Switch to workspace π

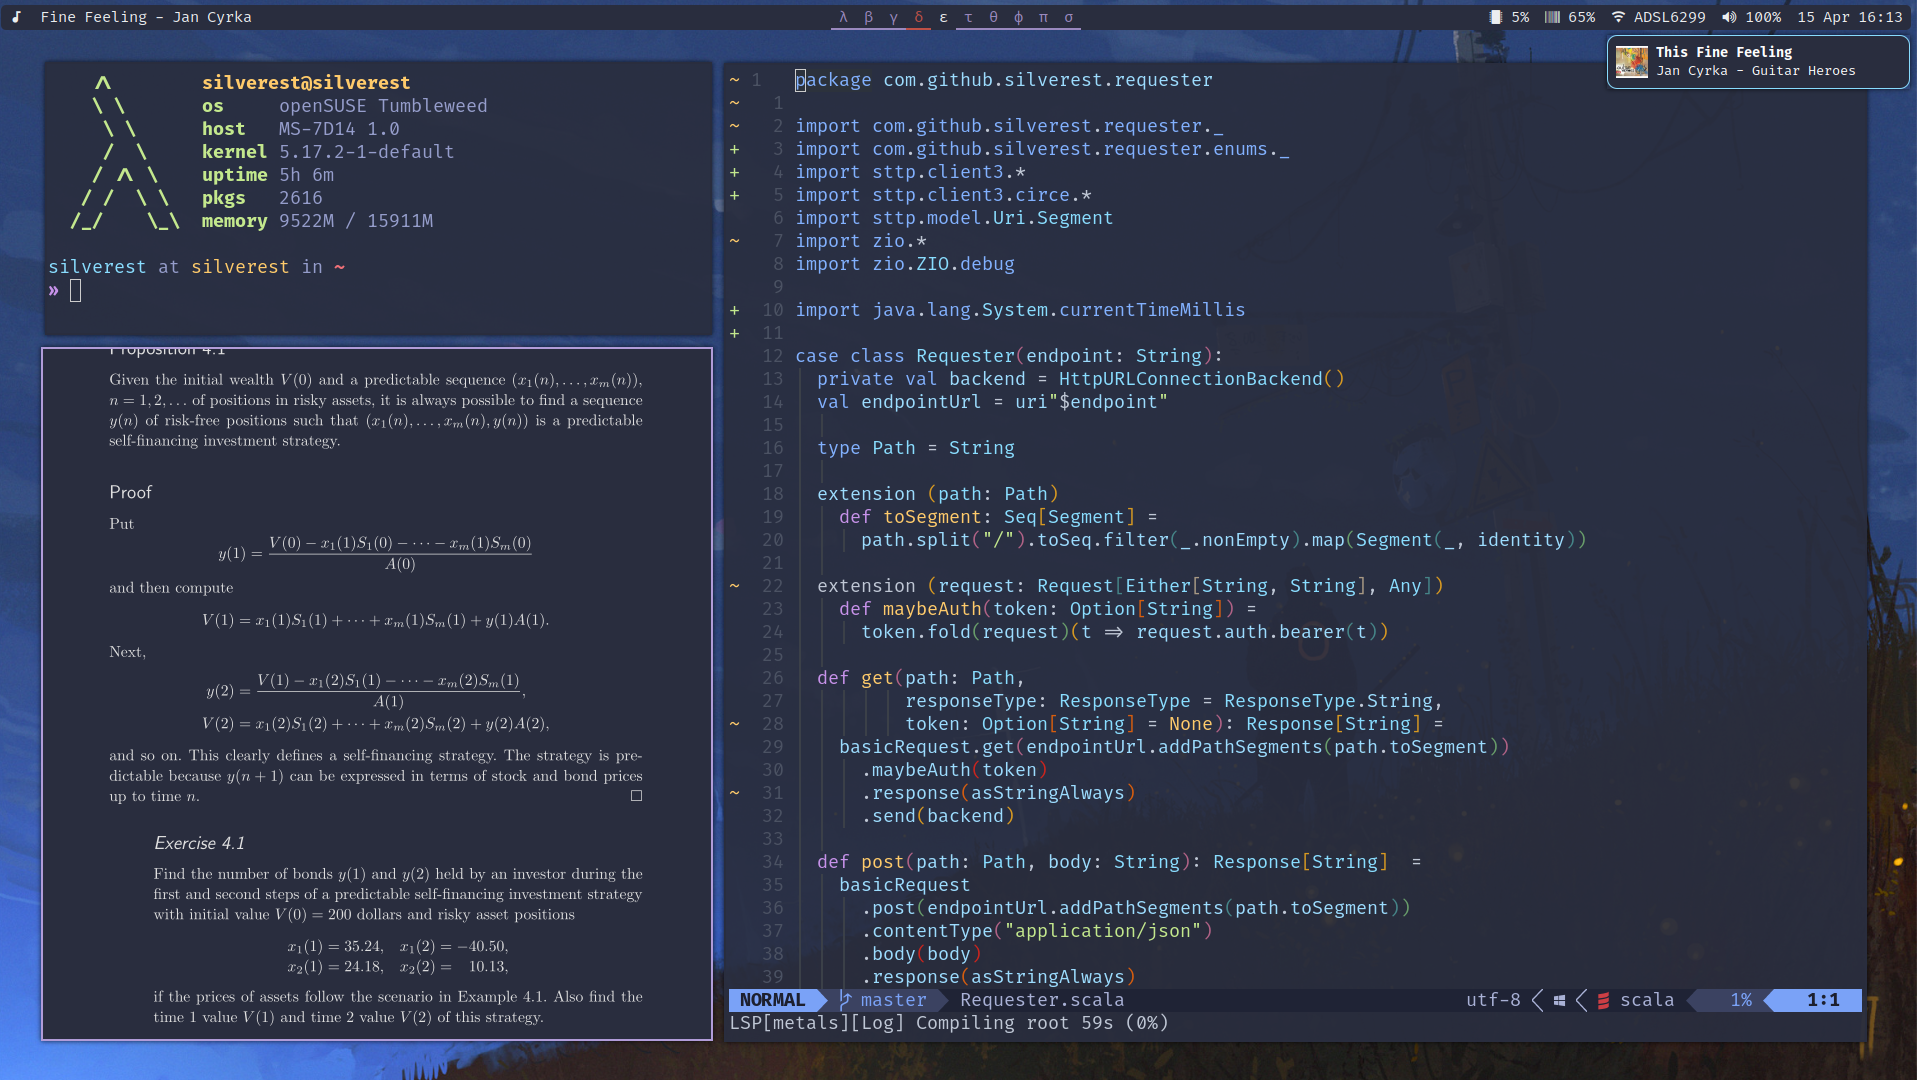pos(1043,17)
